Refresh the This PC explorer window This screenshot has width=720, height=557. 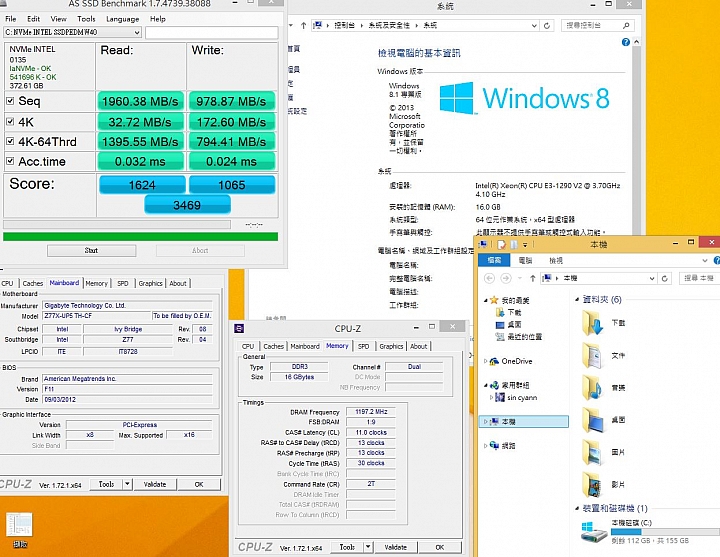click(x=664, y=278)
